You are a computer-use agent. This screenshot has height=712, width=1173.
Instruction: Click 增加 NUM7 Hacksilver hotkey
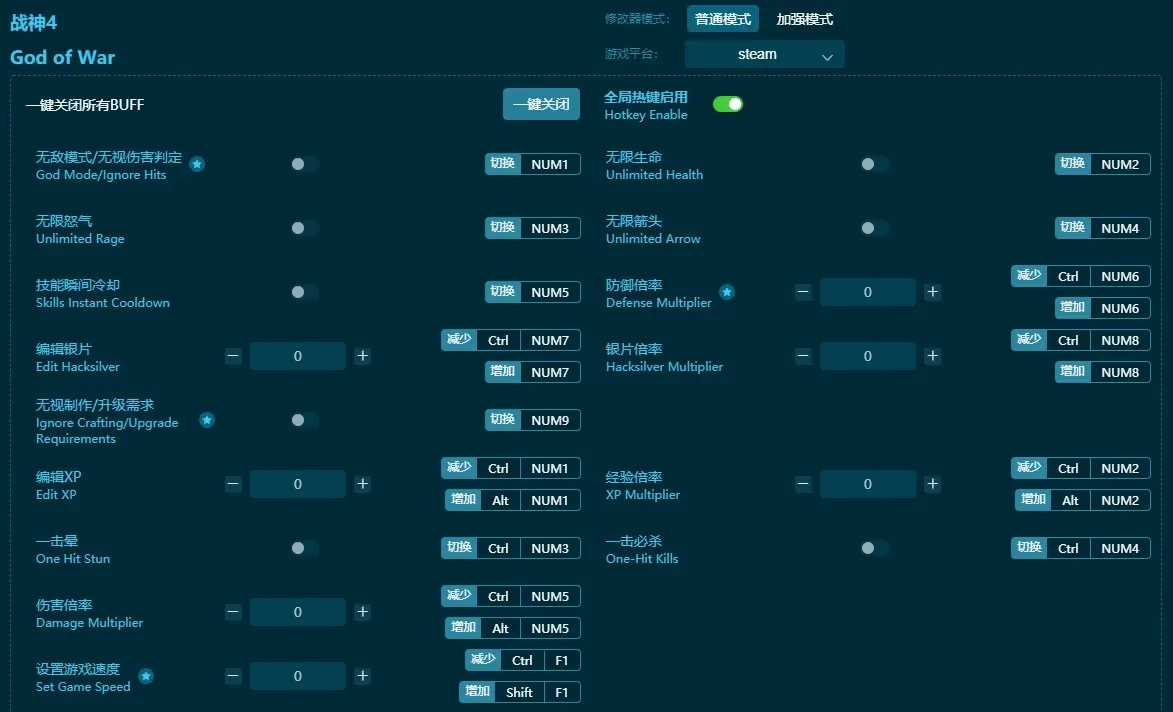click(x=533, y=372)
